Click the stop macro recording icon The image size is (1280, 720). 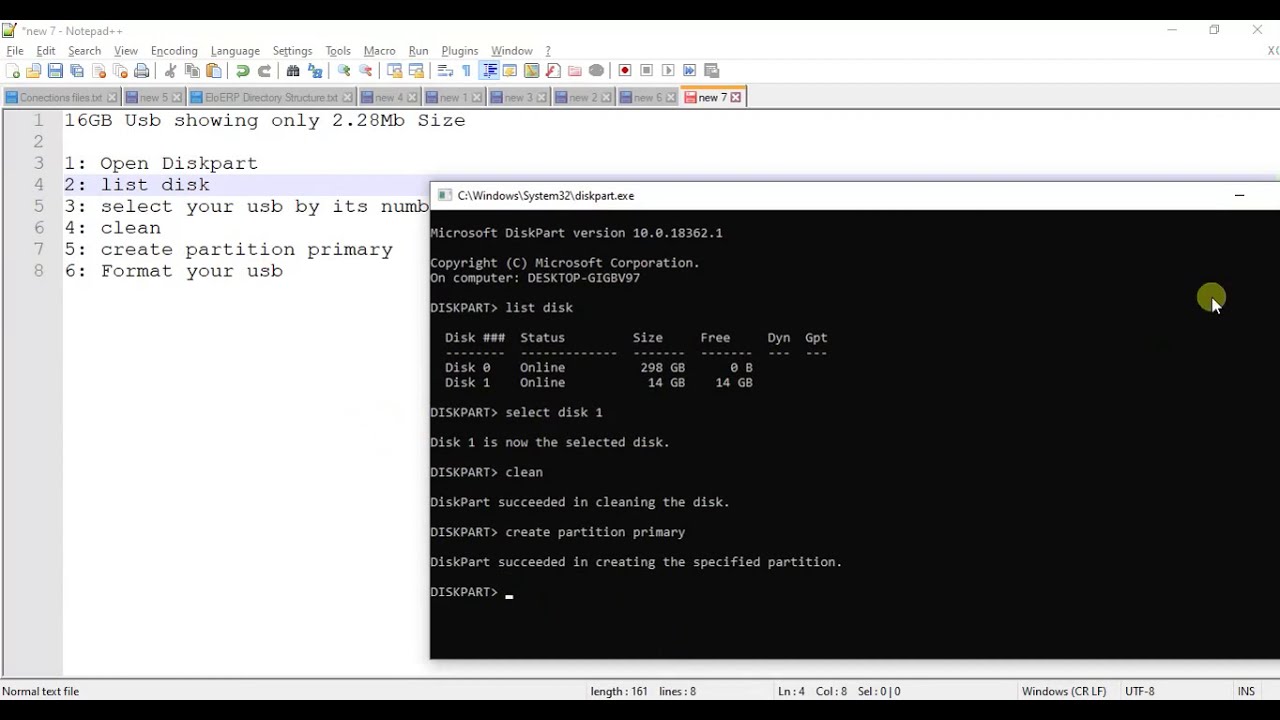click(x=646, y=70)
